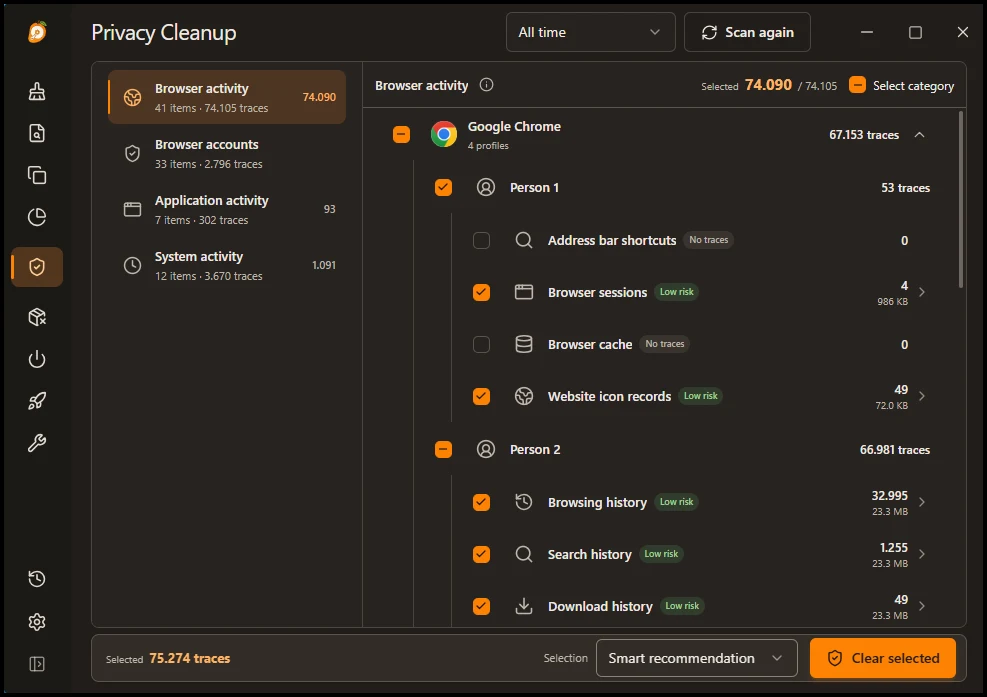Toggle the Google Chrome checkbox

(x=402, y=134)
